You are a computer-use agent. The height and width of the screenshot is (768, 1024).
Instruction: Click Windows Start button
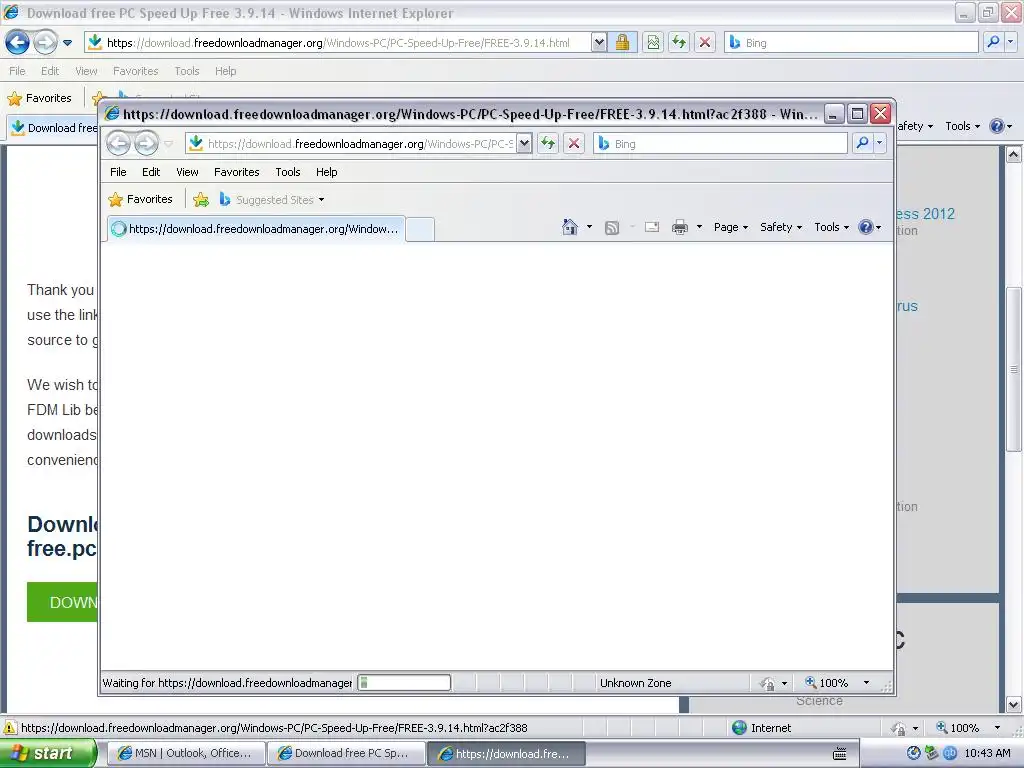[48, 753]
